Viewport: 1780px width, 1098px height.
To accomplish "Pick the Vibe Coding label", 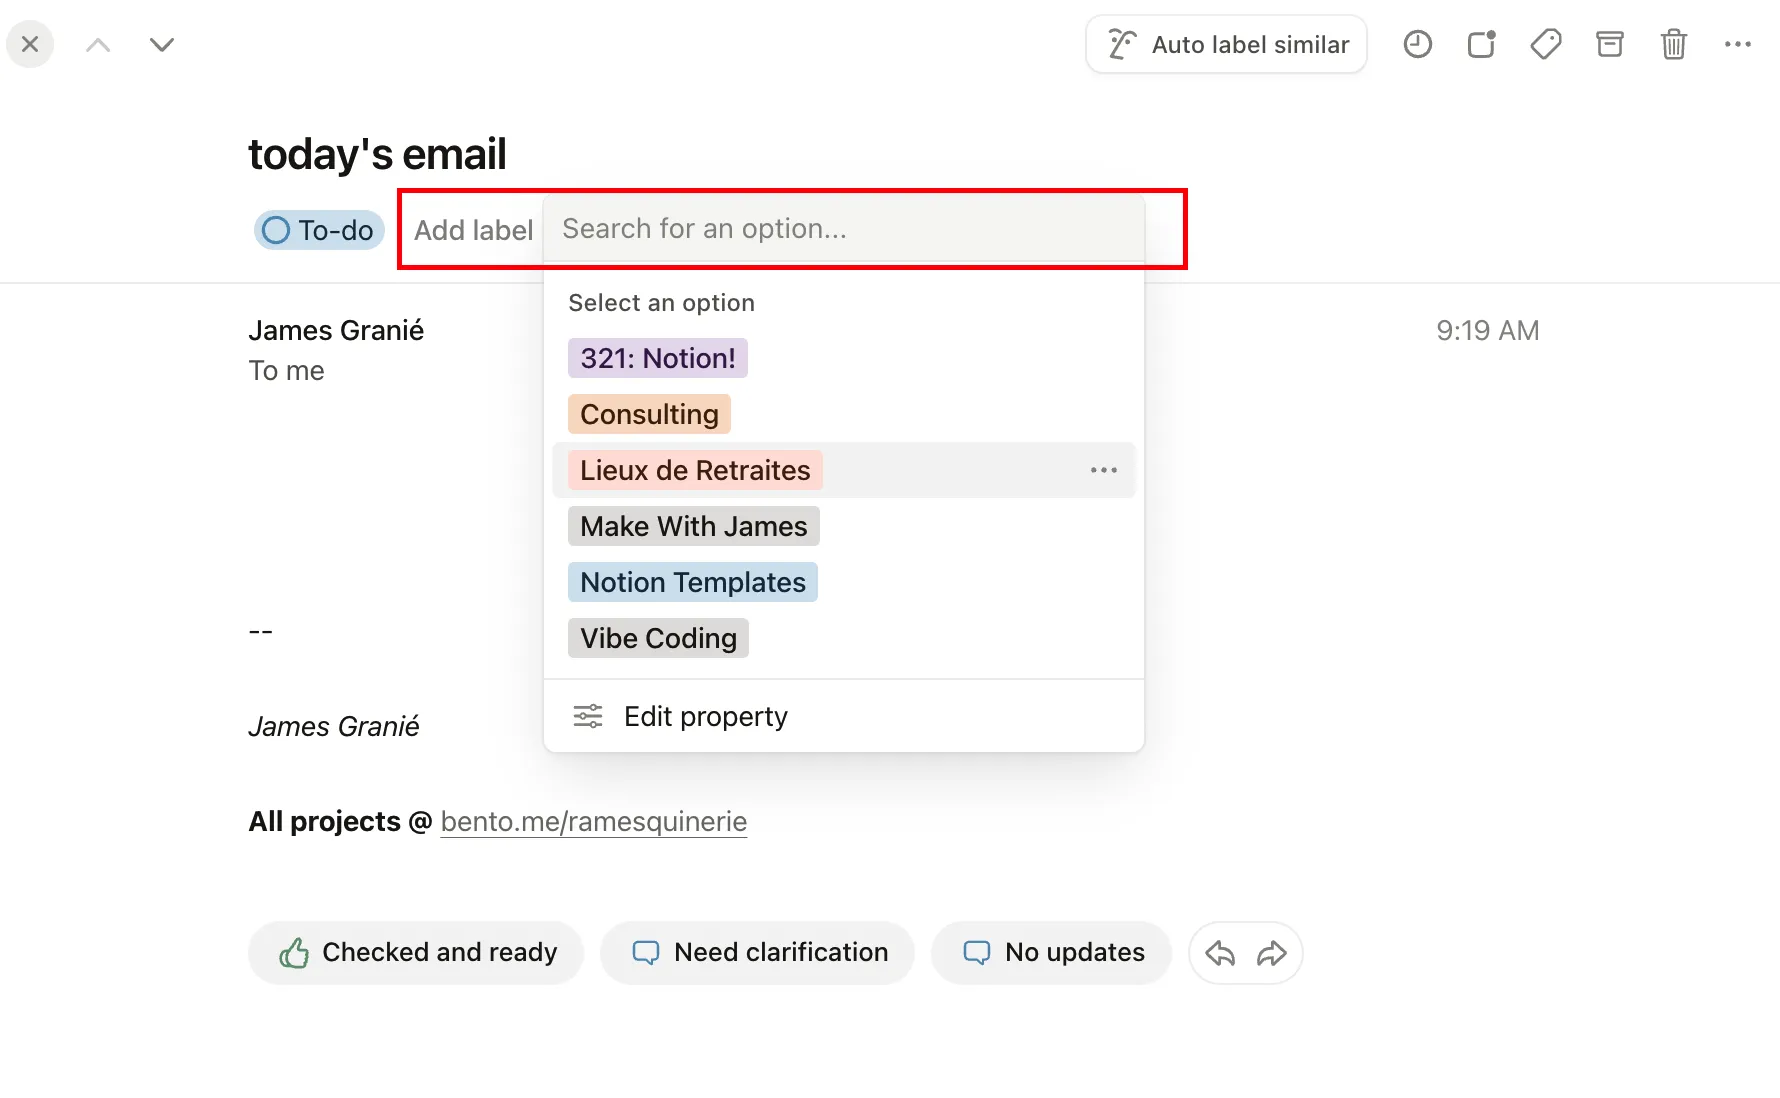I will tap(658, 638).
